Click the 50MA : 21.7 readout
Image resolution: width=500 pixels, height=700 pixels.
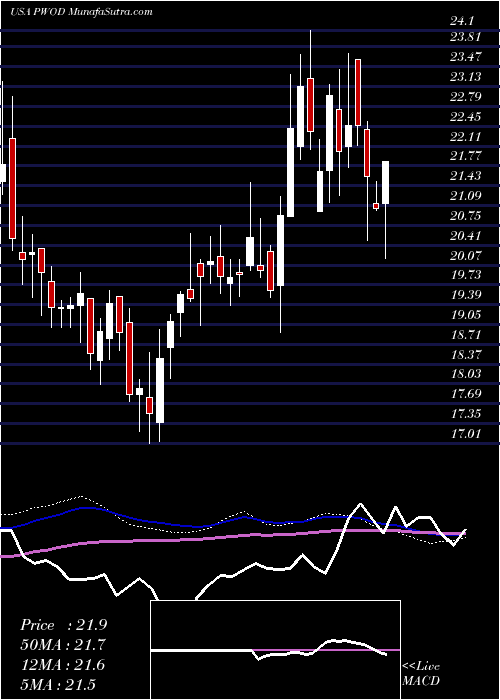point(63,645)
